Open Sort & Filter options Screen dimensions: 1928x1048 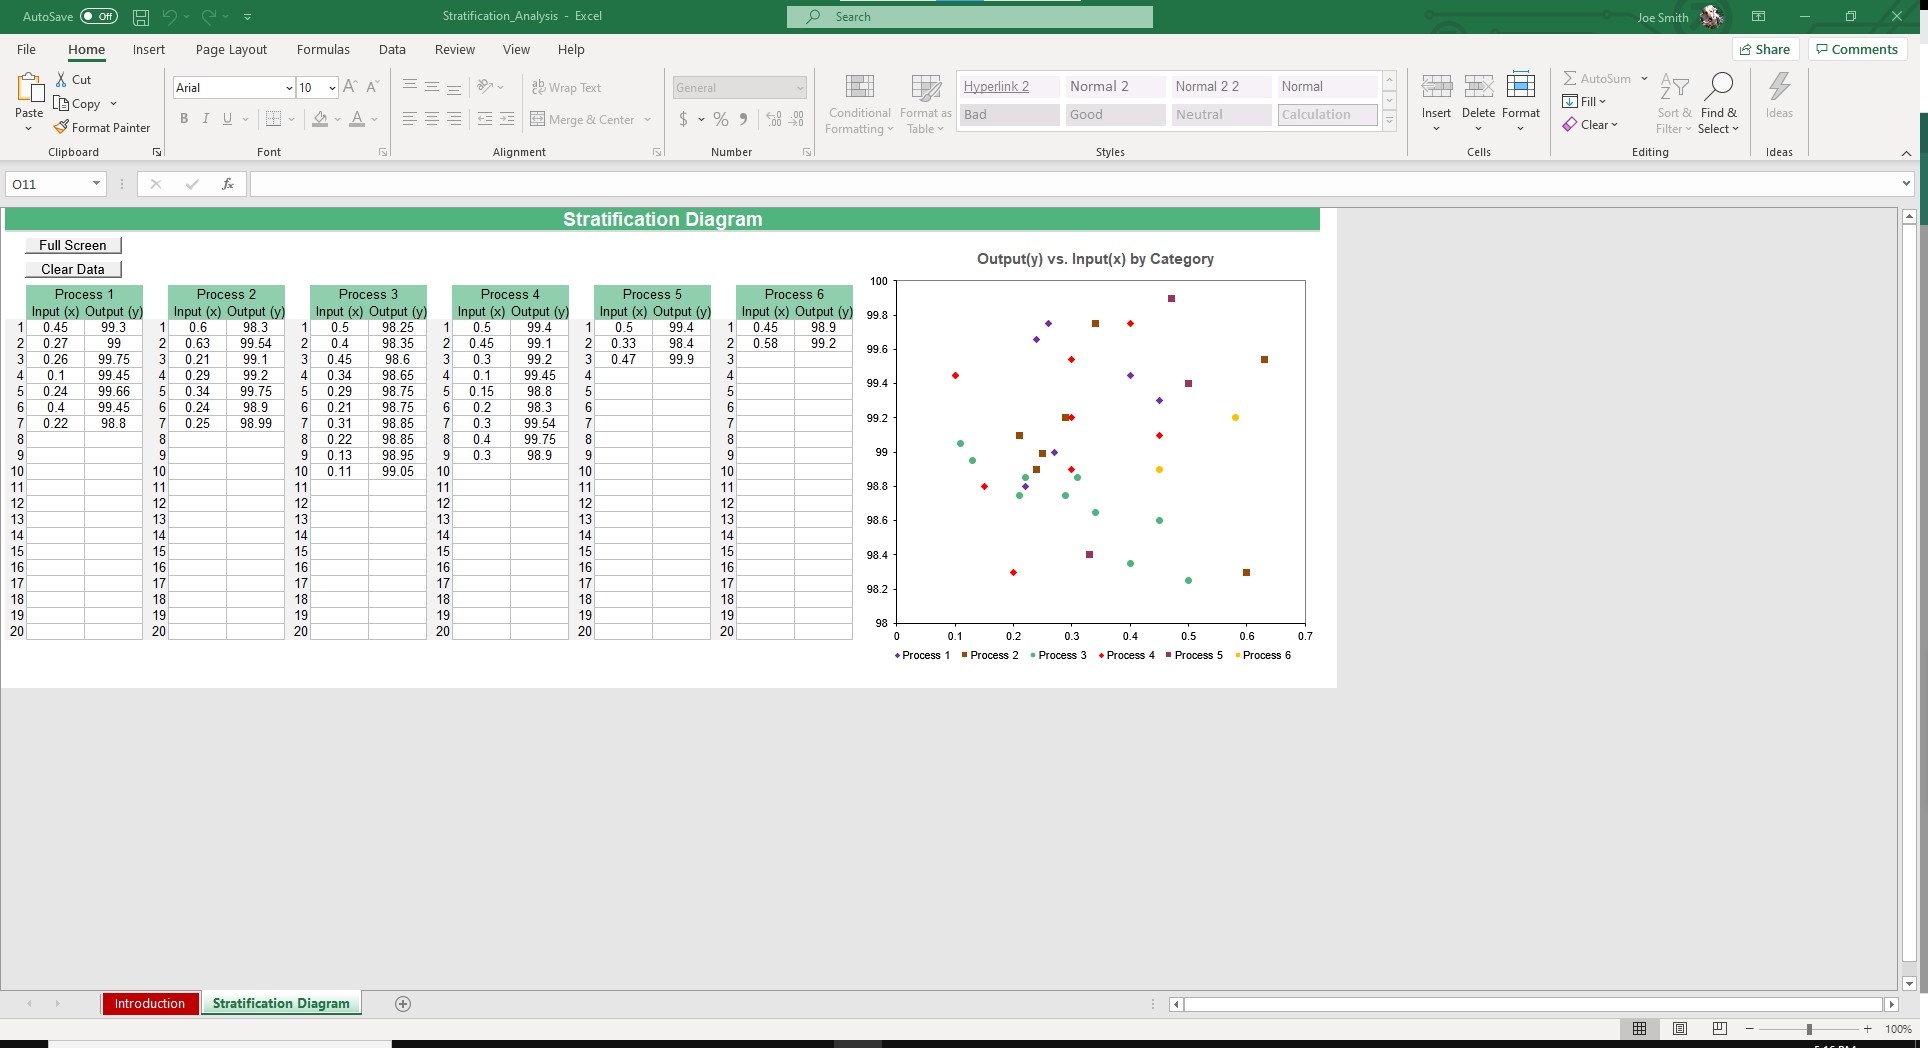click(x=1674, y=104)
